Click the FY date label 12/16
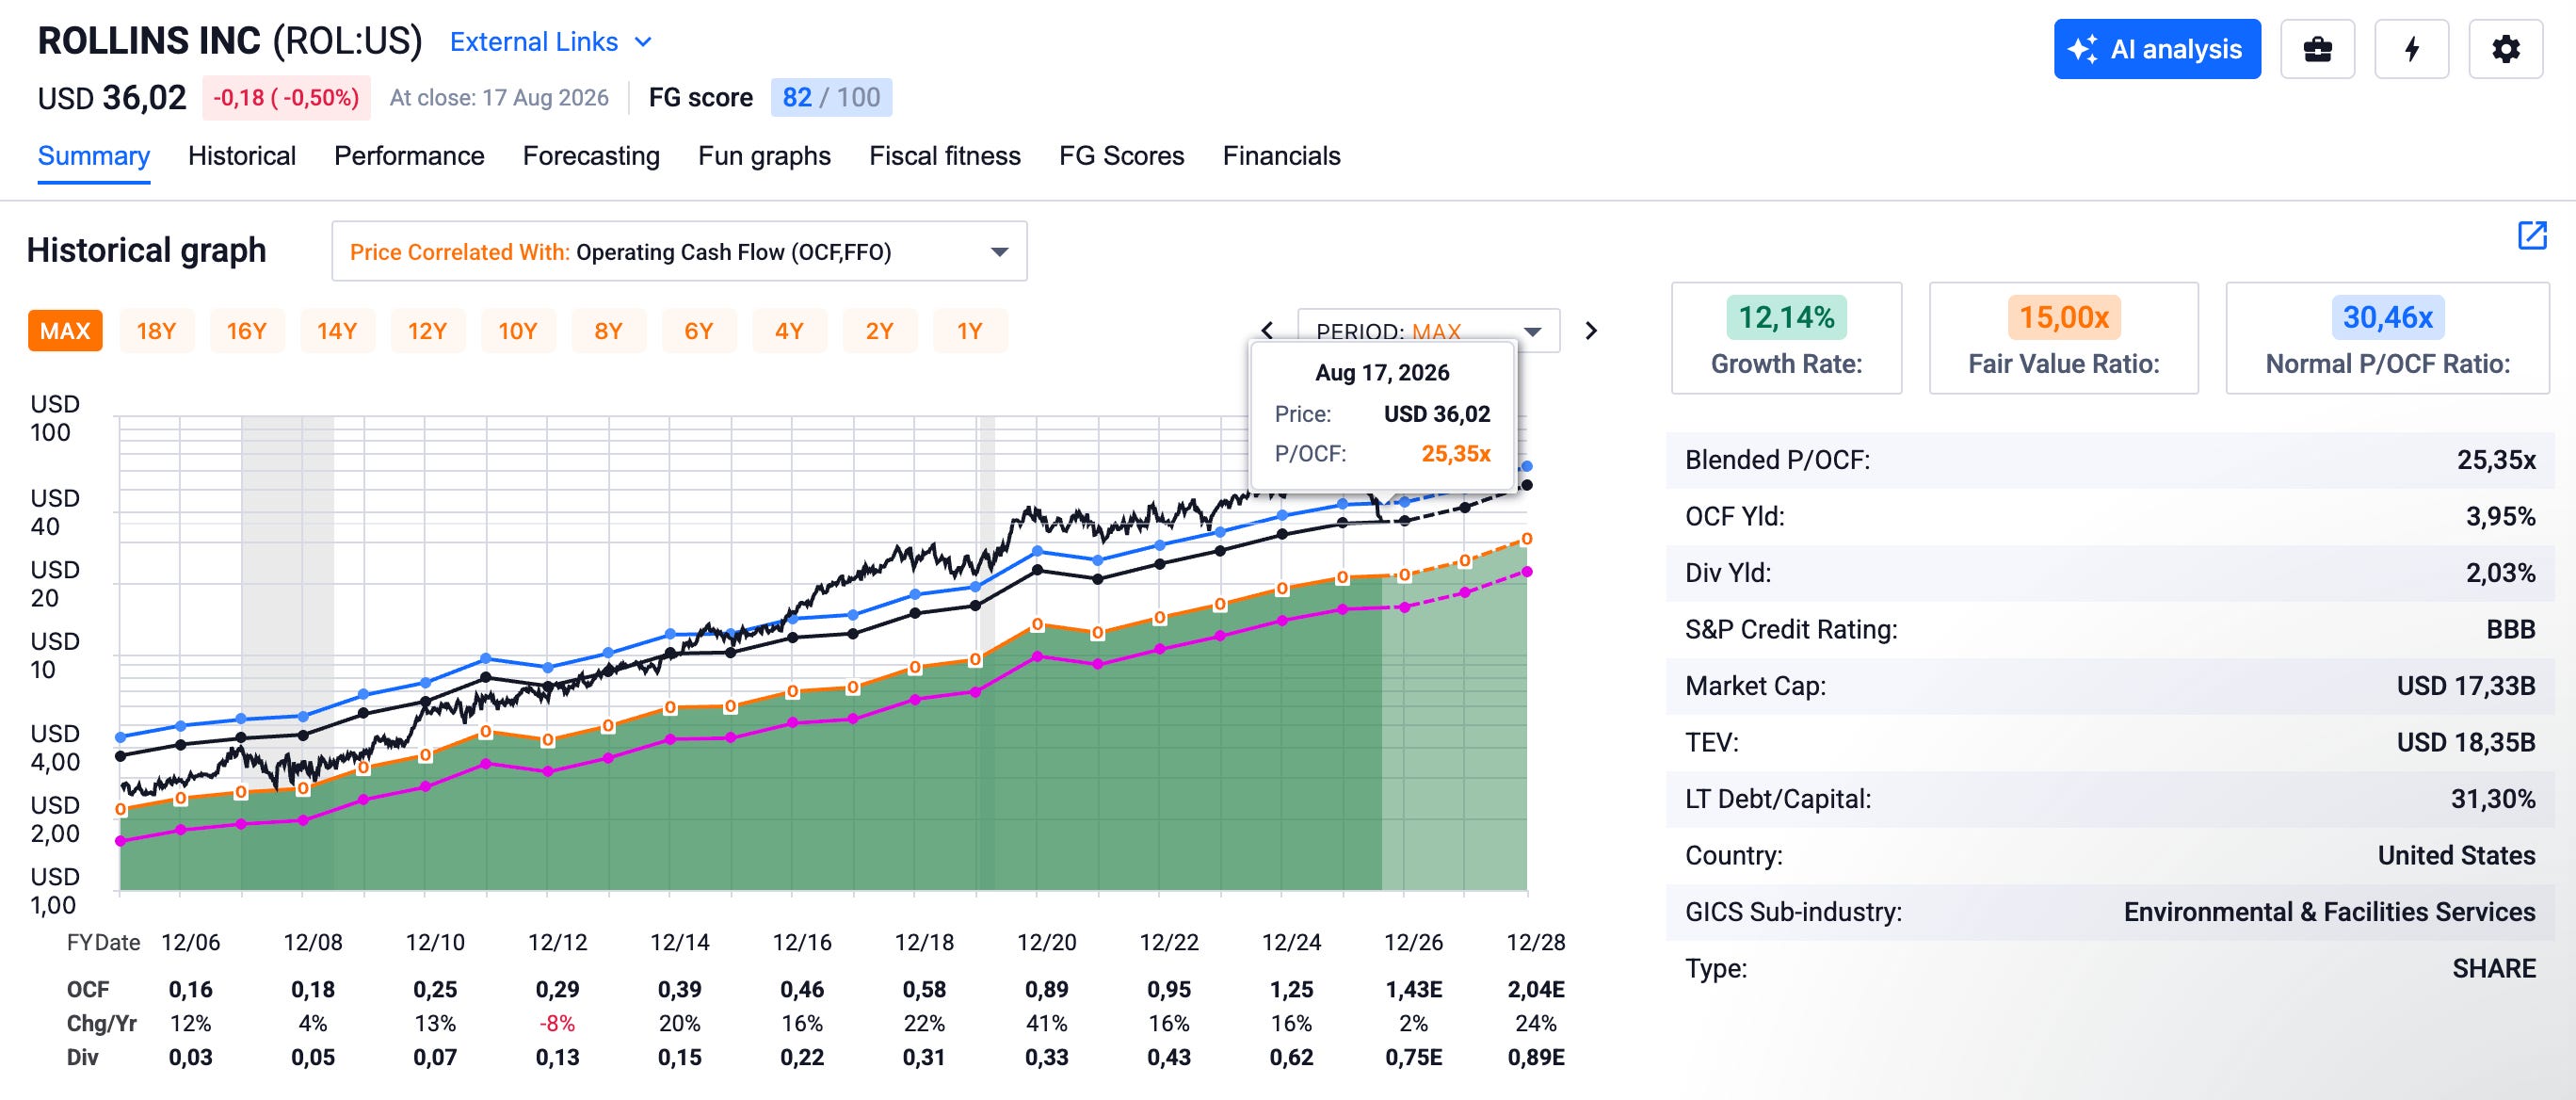Screen dimensions: 2576x1100 click(802, 942)
